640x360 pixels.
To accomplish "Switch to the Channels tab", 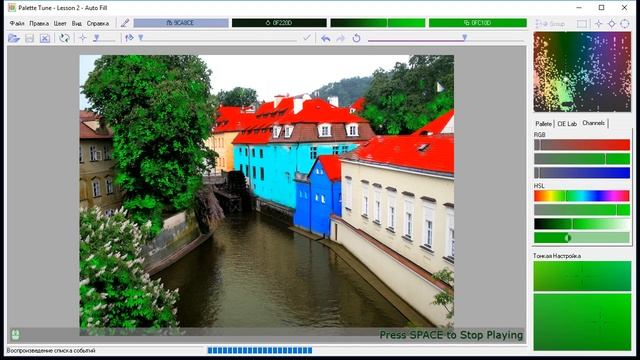I will pyautogui.click(x=593, y=123).
